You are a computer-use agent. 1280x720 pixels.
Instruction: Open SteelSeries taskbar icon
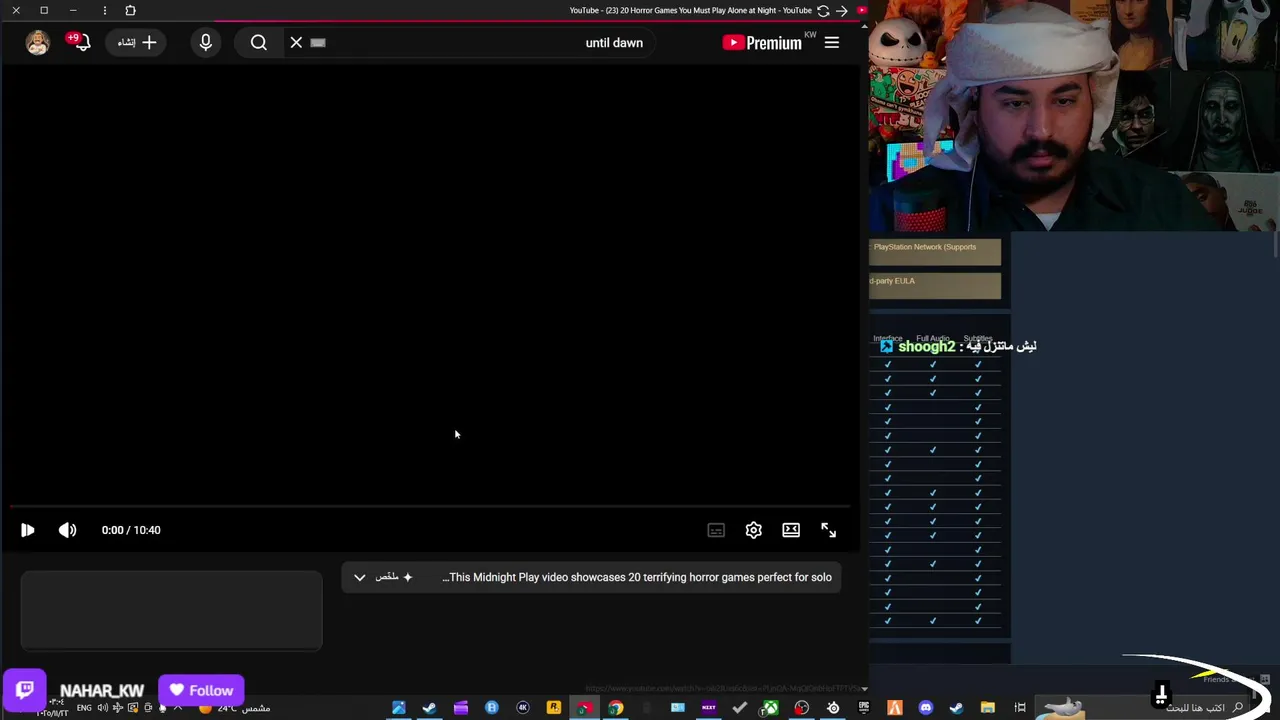[833, 708]
